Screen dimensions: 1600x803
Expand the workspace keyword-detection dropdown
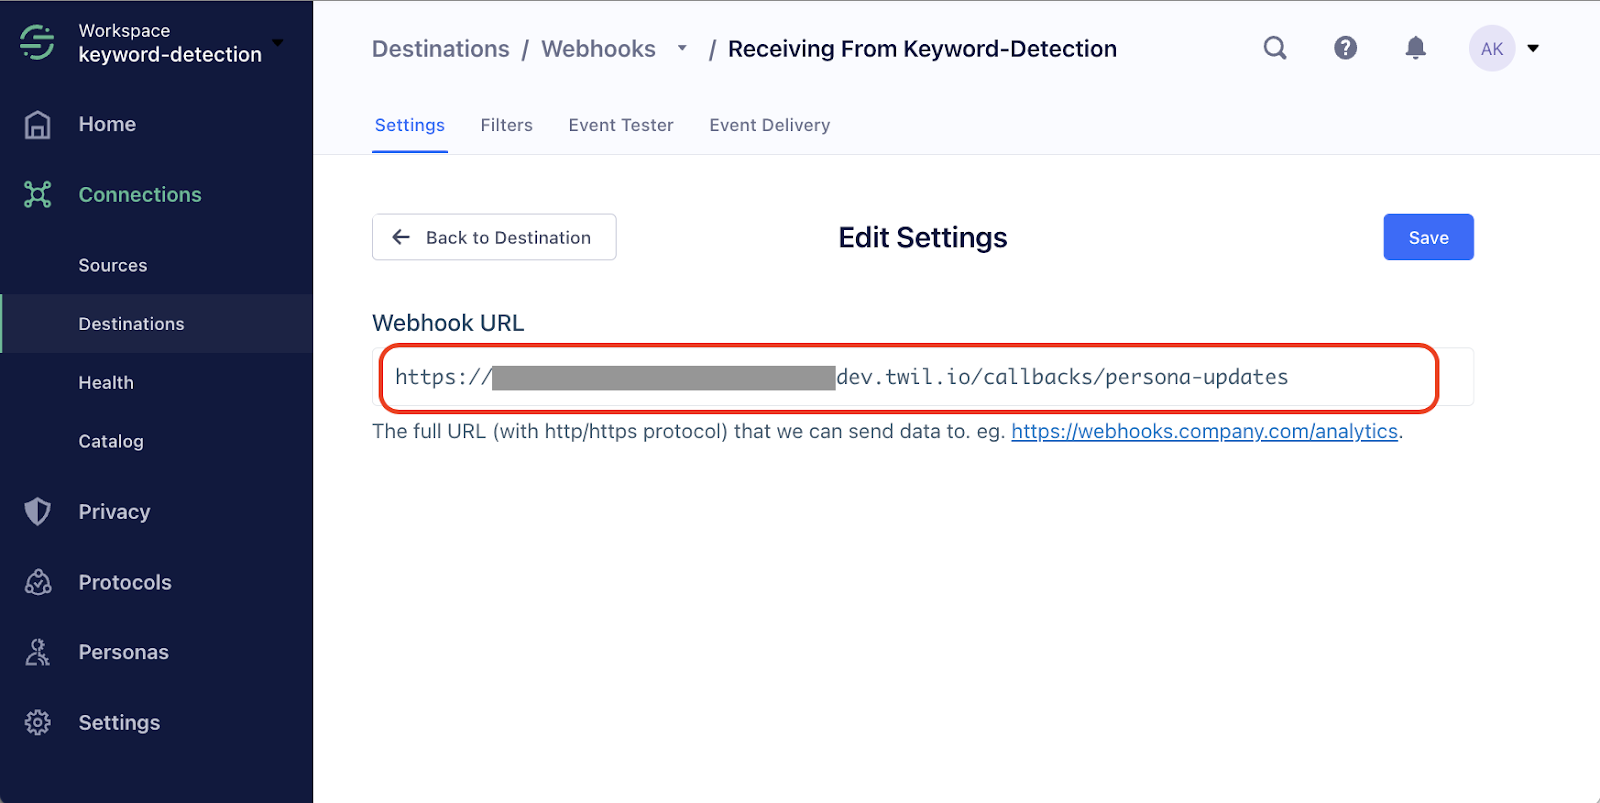pyautogui.click(x=278, y=43)
